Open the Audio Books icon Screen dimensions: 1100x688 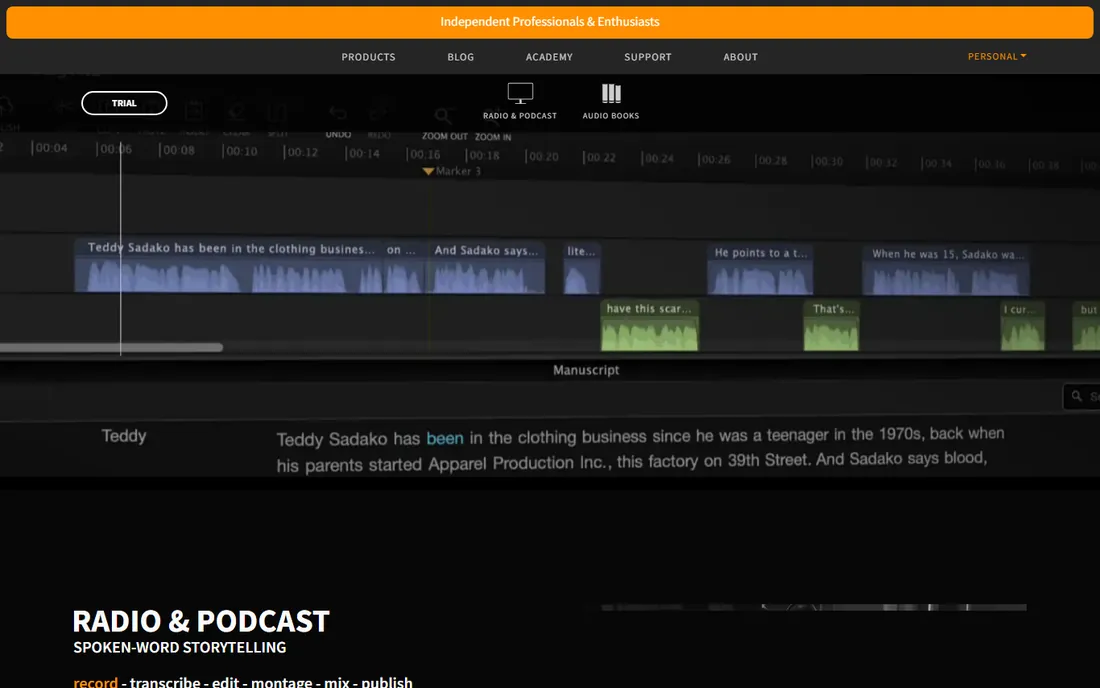pyautogui.click(x=611, y=93)
